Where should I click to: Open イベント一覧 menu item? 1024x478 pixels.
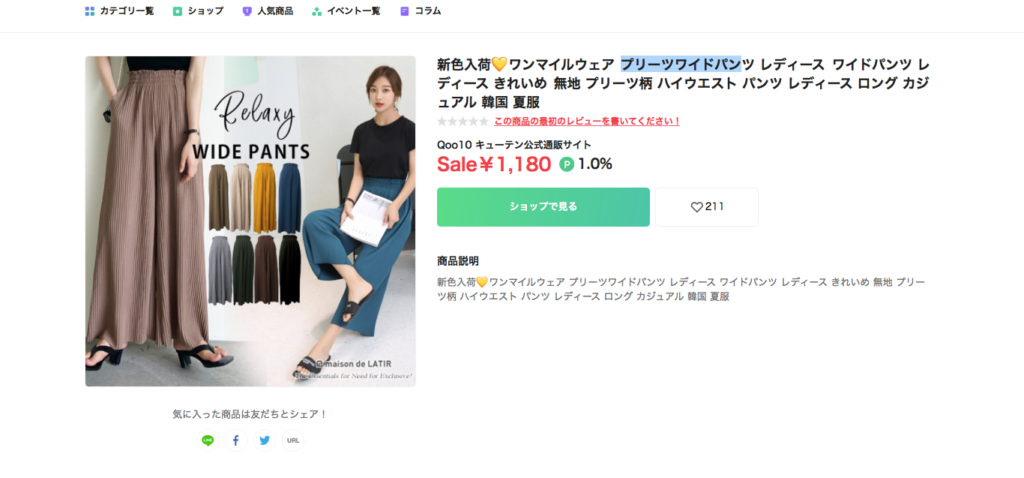tap(353, 11)
